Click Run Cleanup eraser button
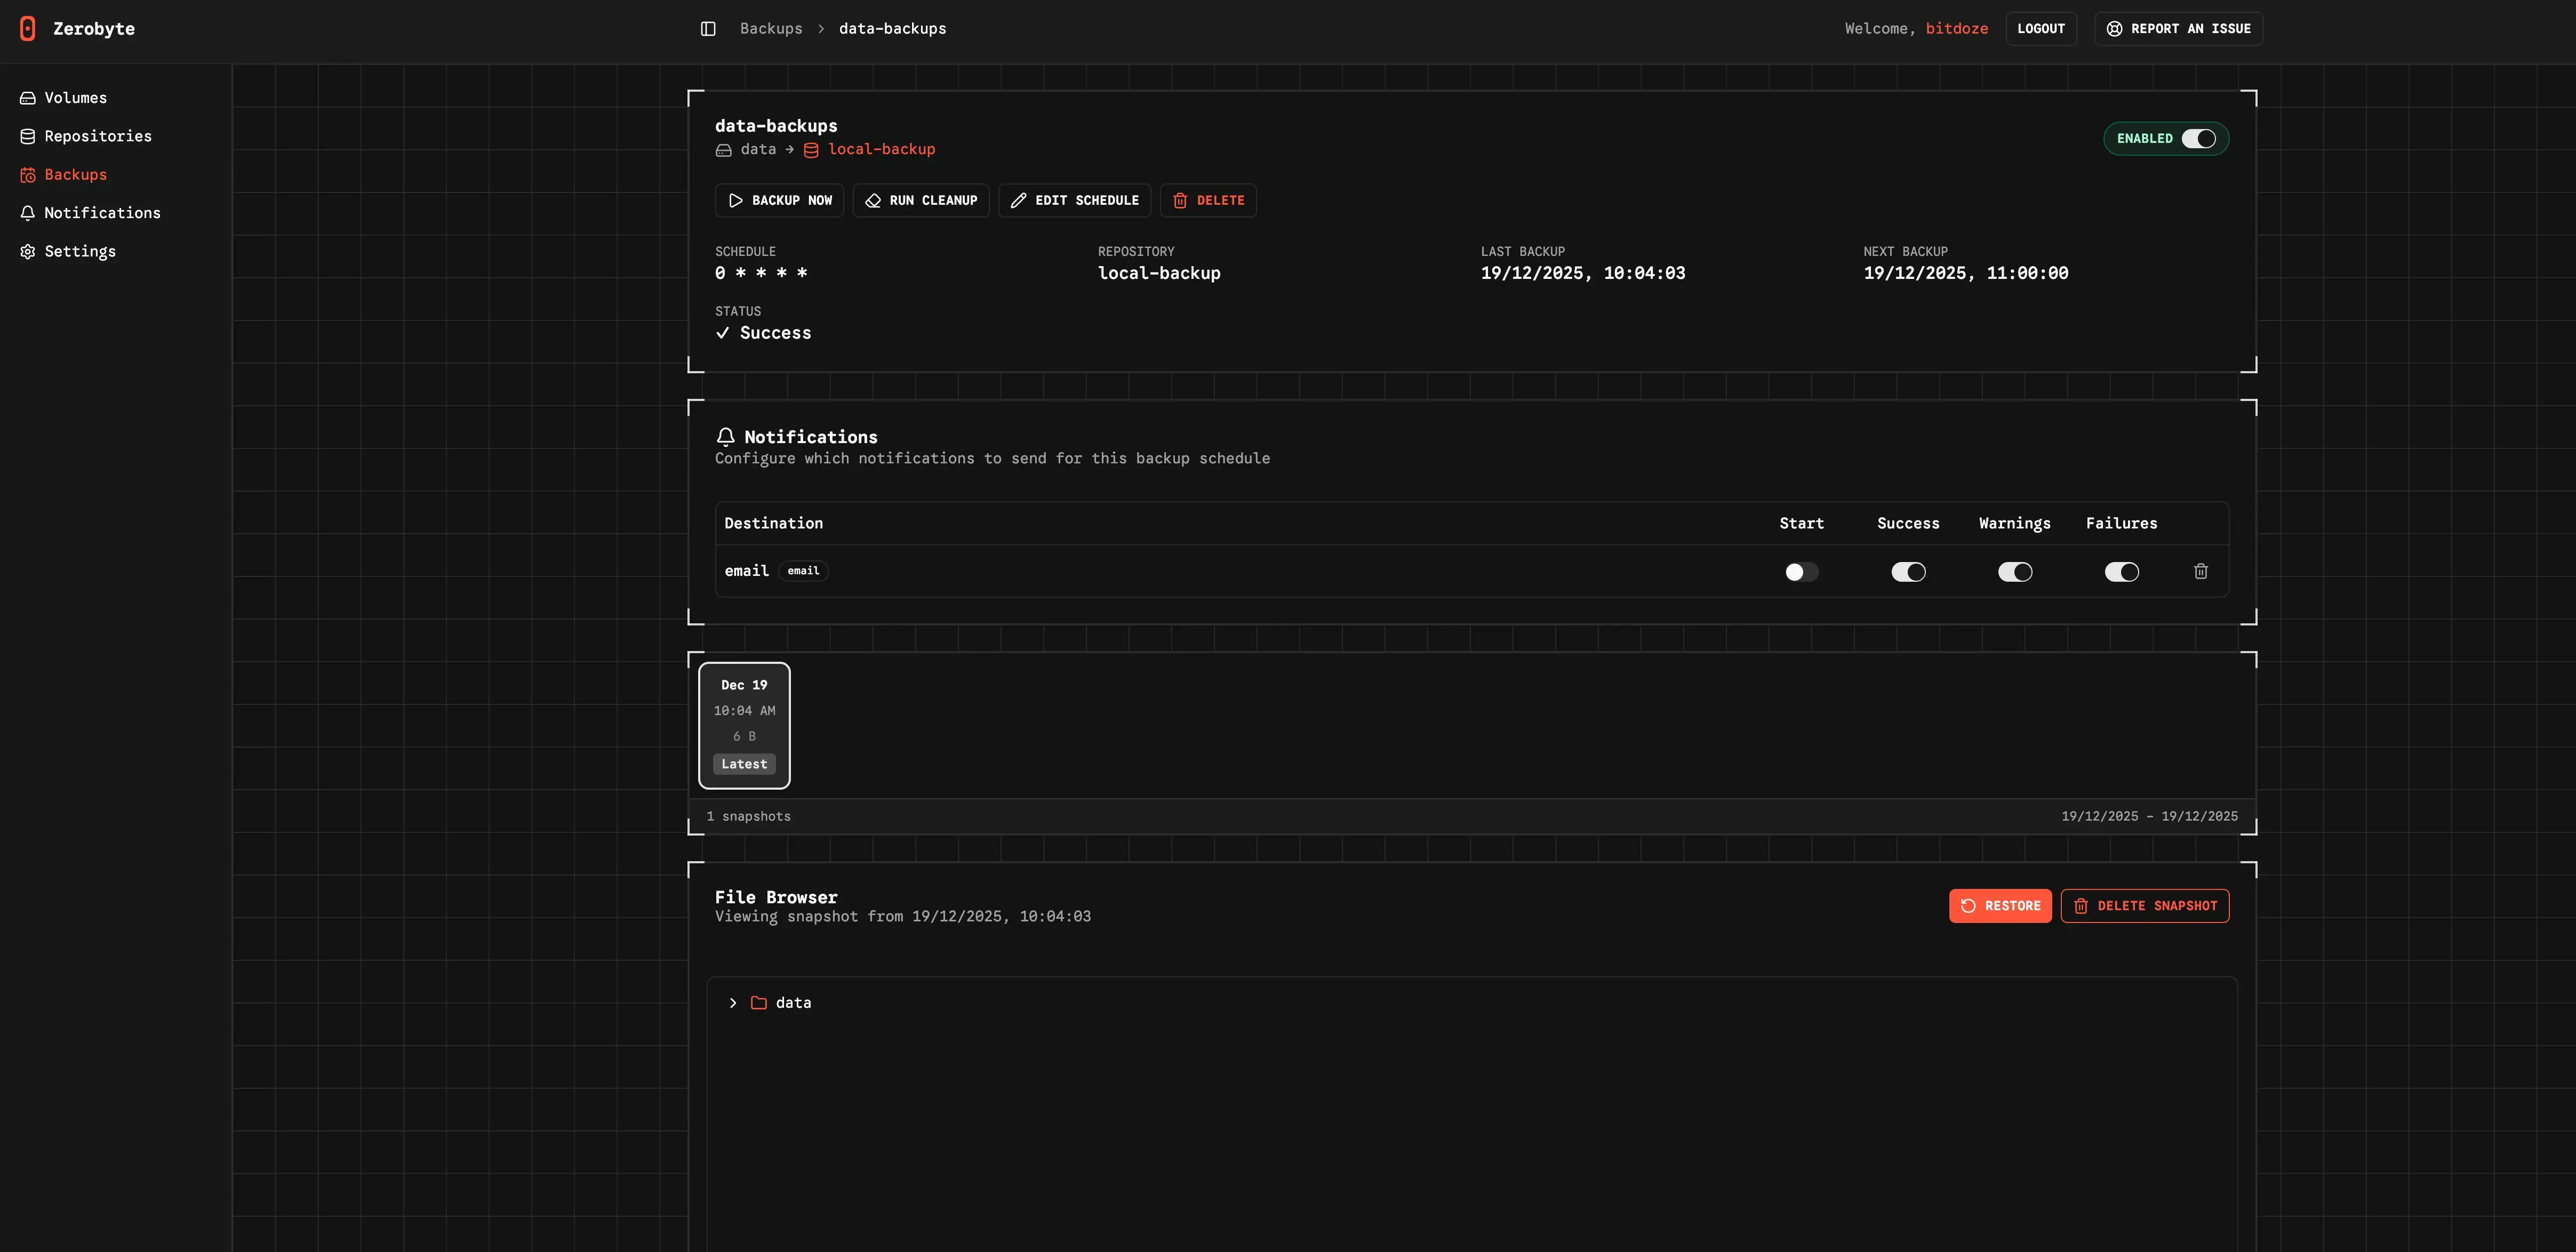Screen dimensions: 2576x1252 (x=921, y=201)
